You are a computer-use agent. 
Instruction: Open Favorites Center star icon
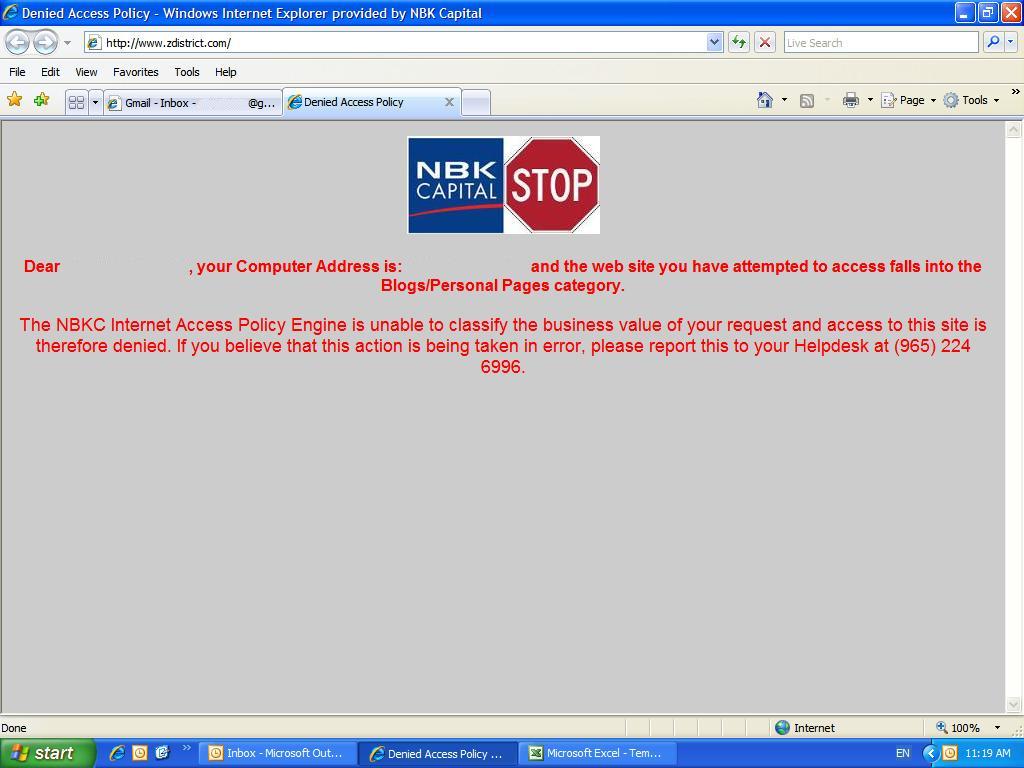click(15, 100)
